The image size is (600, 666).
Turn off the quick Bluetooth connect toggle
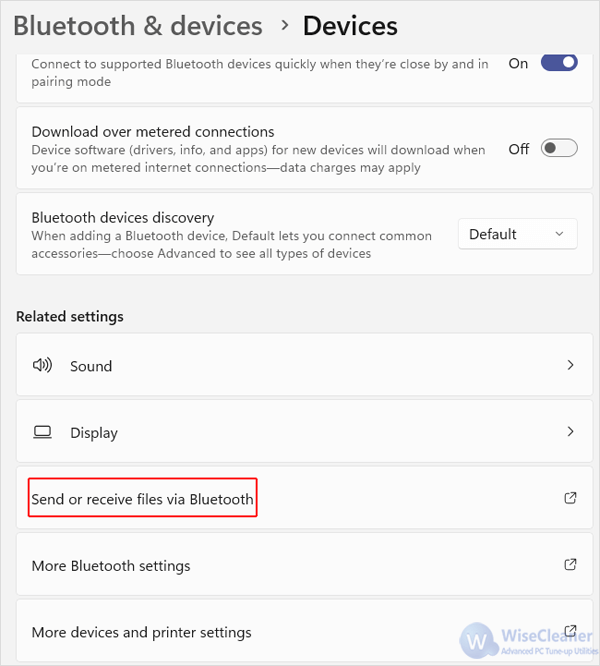[x=559, y=63]
